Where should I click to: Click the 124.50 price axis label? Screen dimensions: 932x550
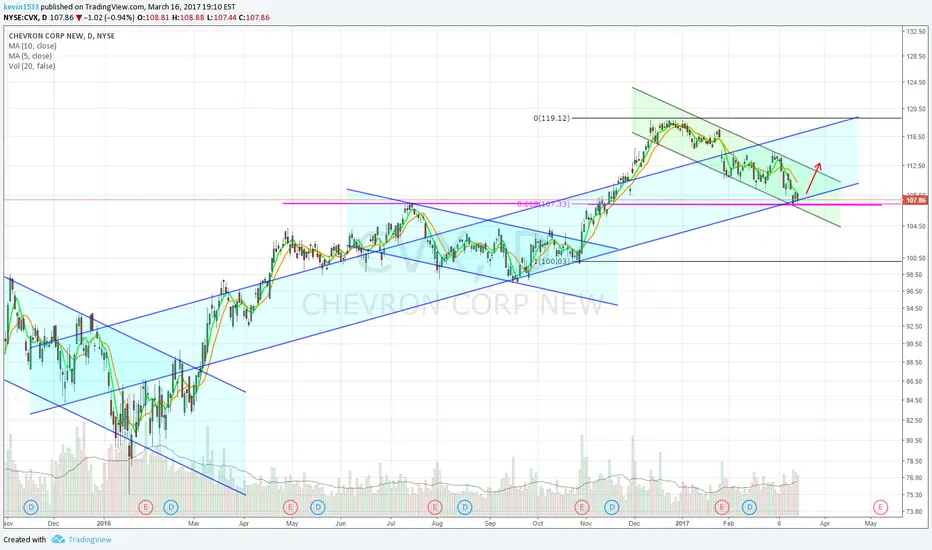tap(916, 82)
